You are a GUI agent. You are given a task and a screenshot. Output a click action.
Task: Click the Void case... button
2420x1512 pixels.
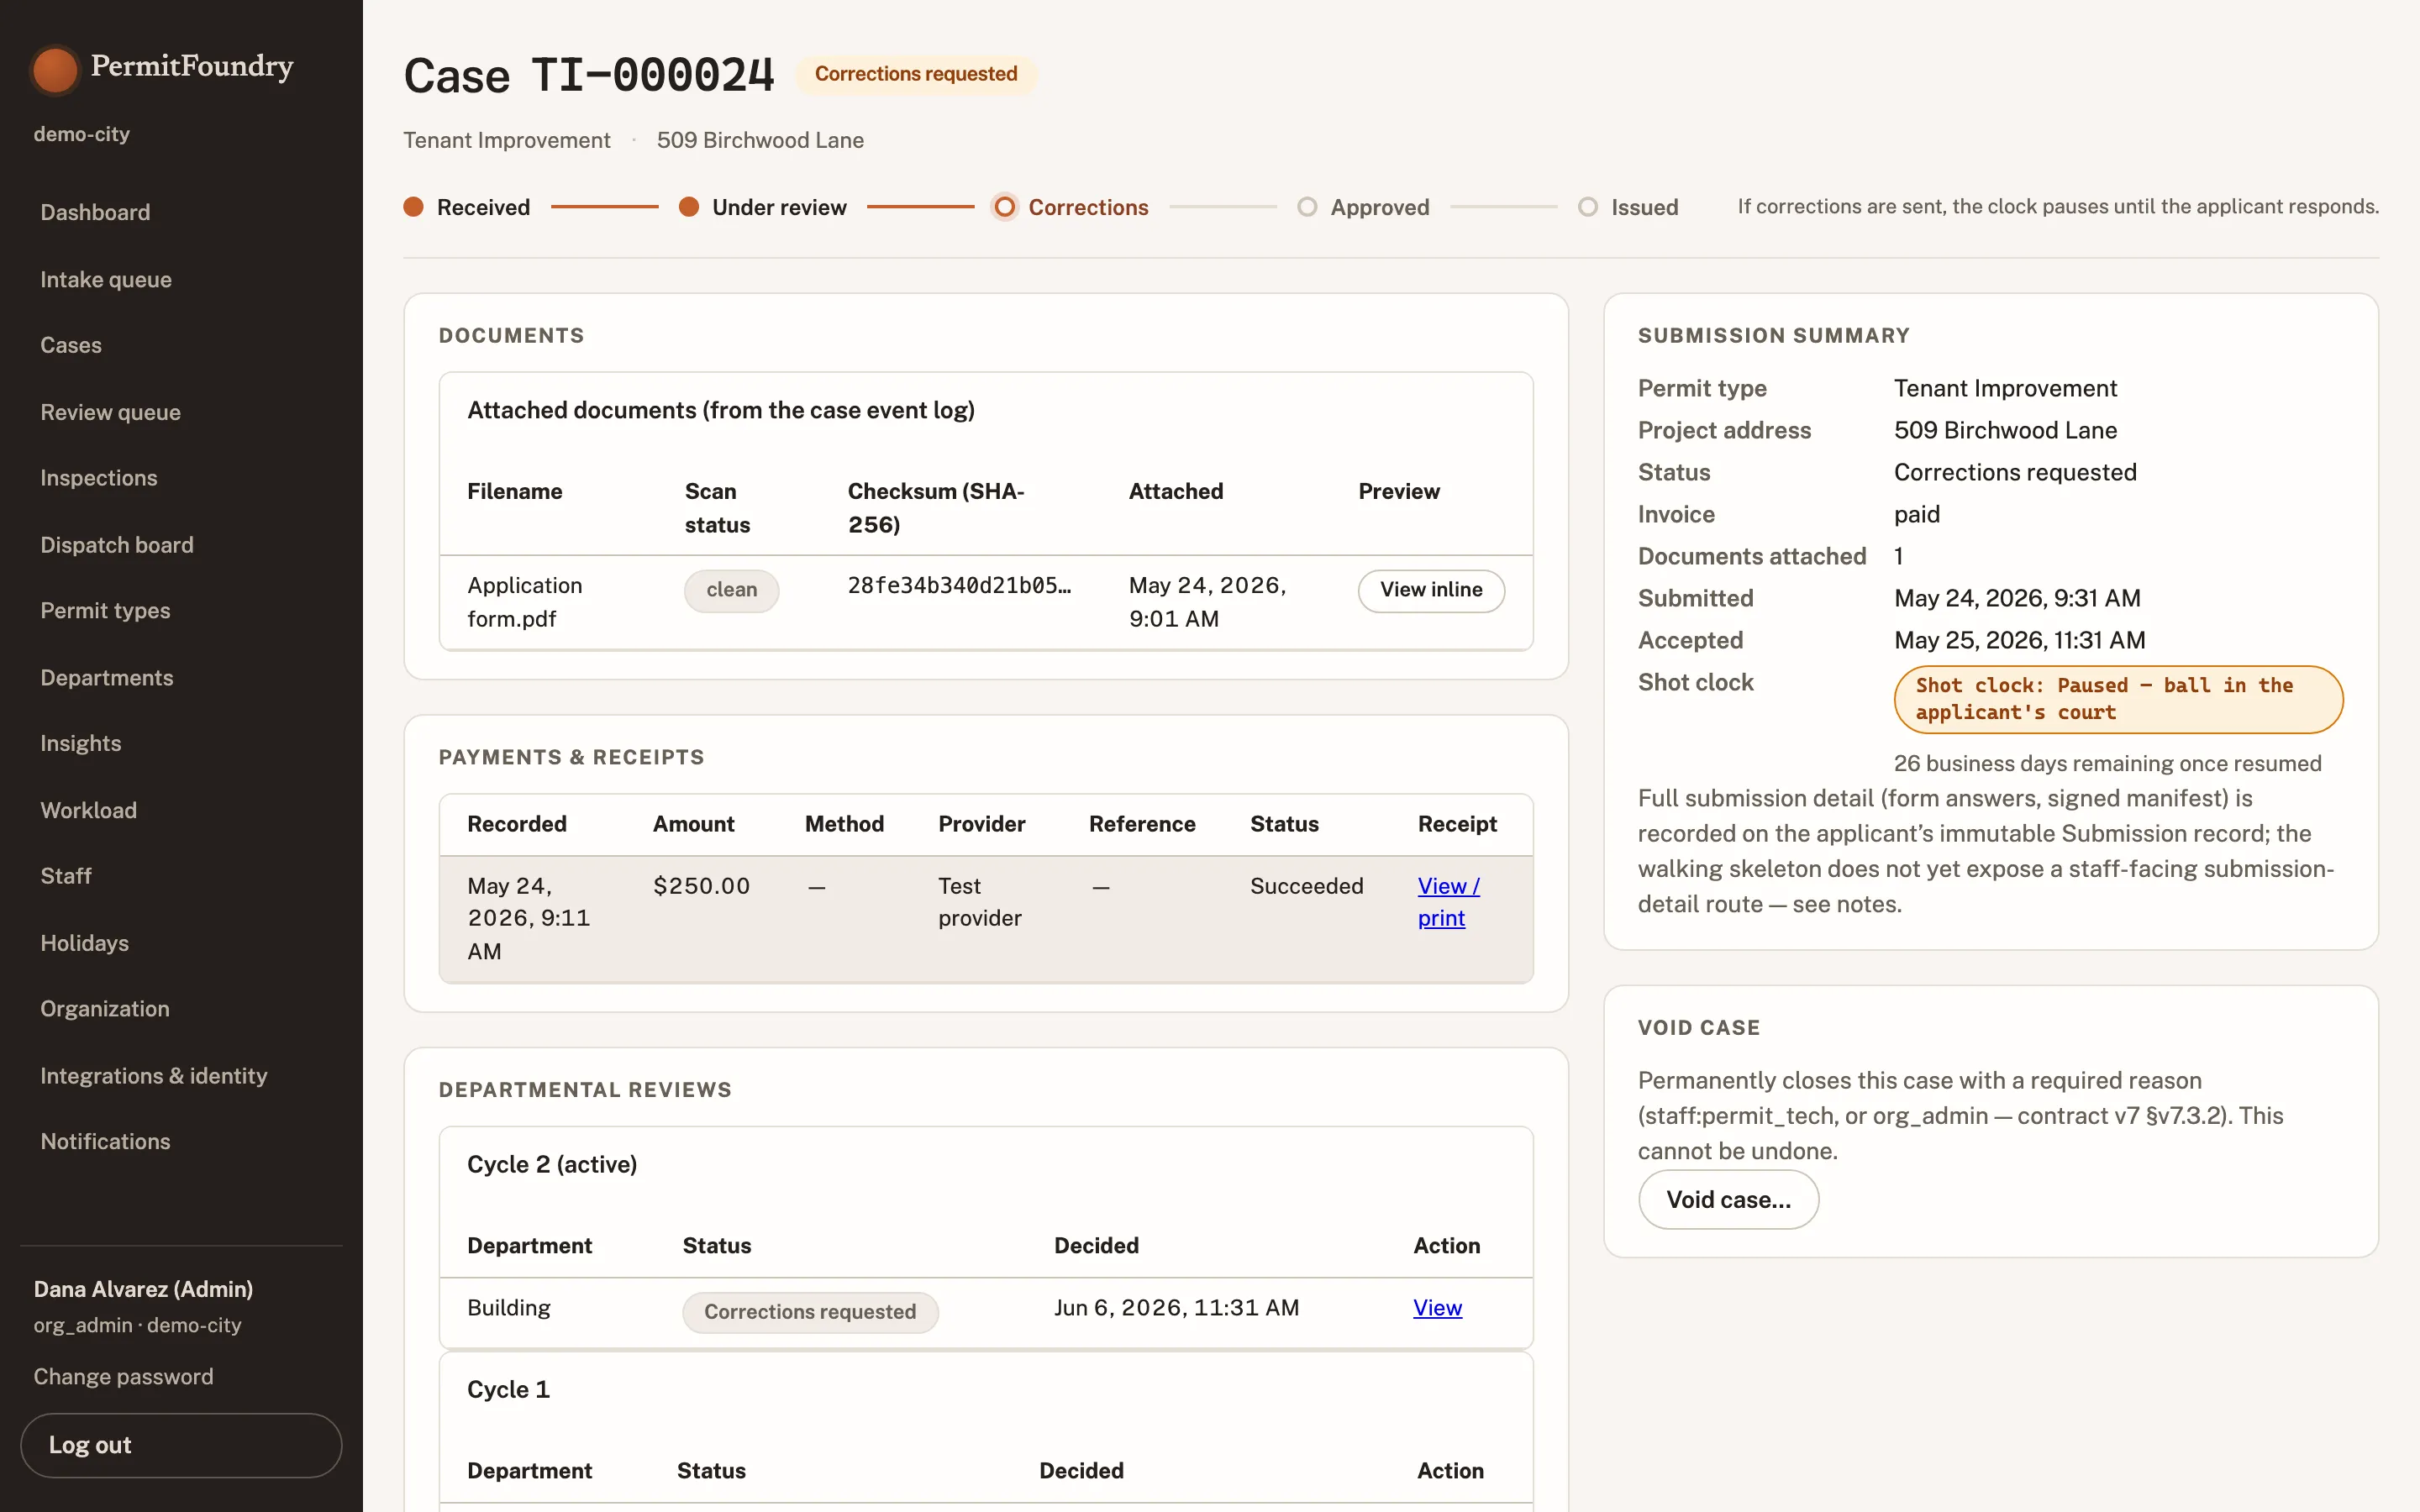pyautogui.click(x=1728, y=1199)
